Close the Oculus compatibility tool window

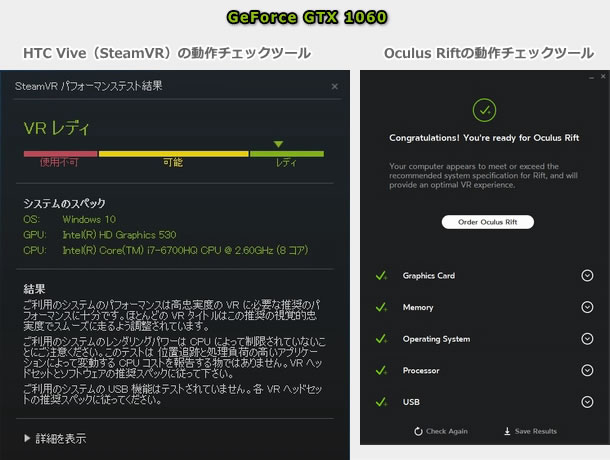[x=603, y=76]
